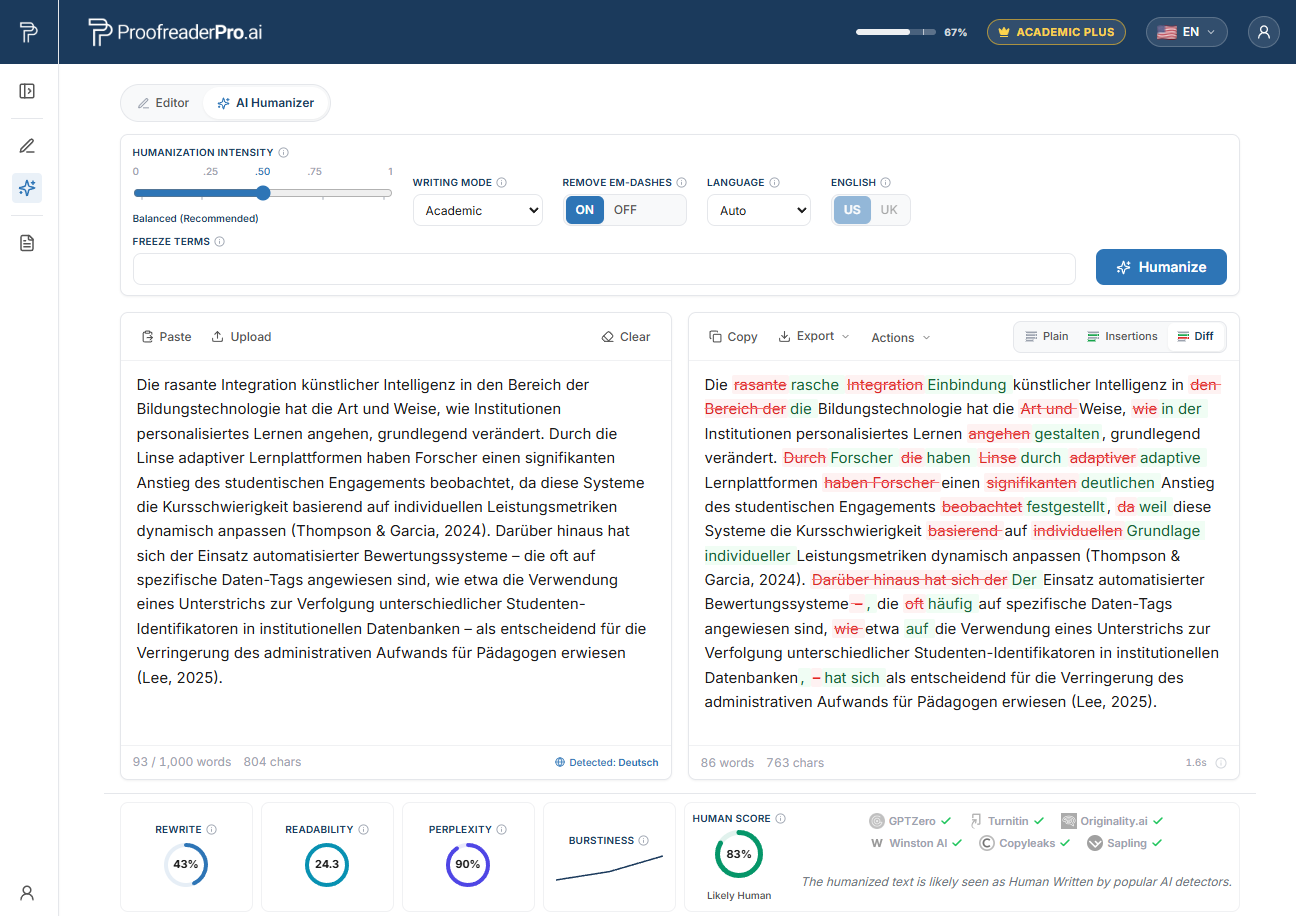Click the "93 / 1,000 words" counter
The width and height of the screenshot is (1296, 916).
(x=182, y=762)
